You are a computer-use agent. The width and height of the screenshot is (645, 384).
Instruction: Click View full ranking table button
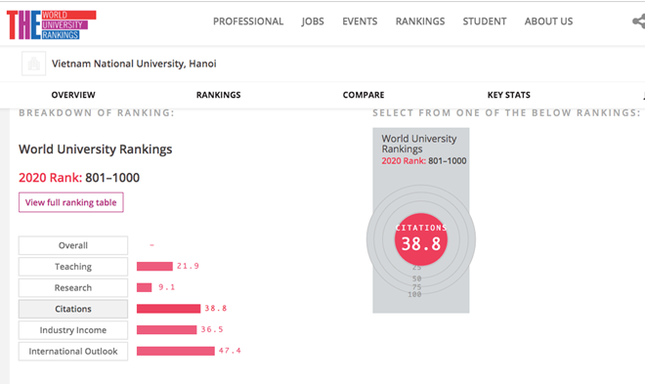(71, 202)
